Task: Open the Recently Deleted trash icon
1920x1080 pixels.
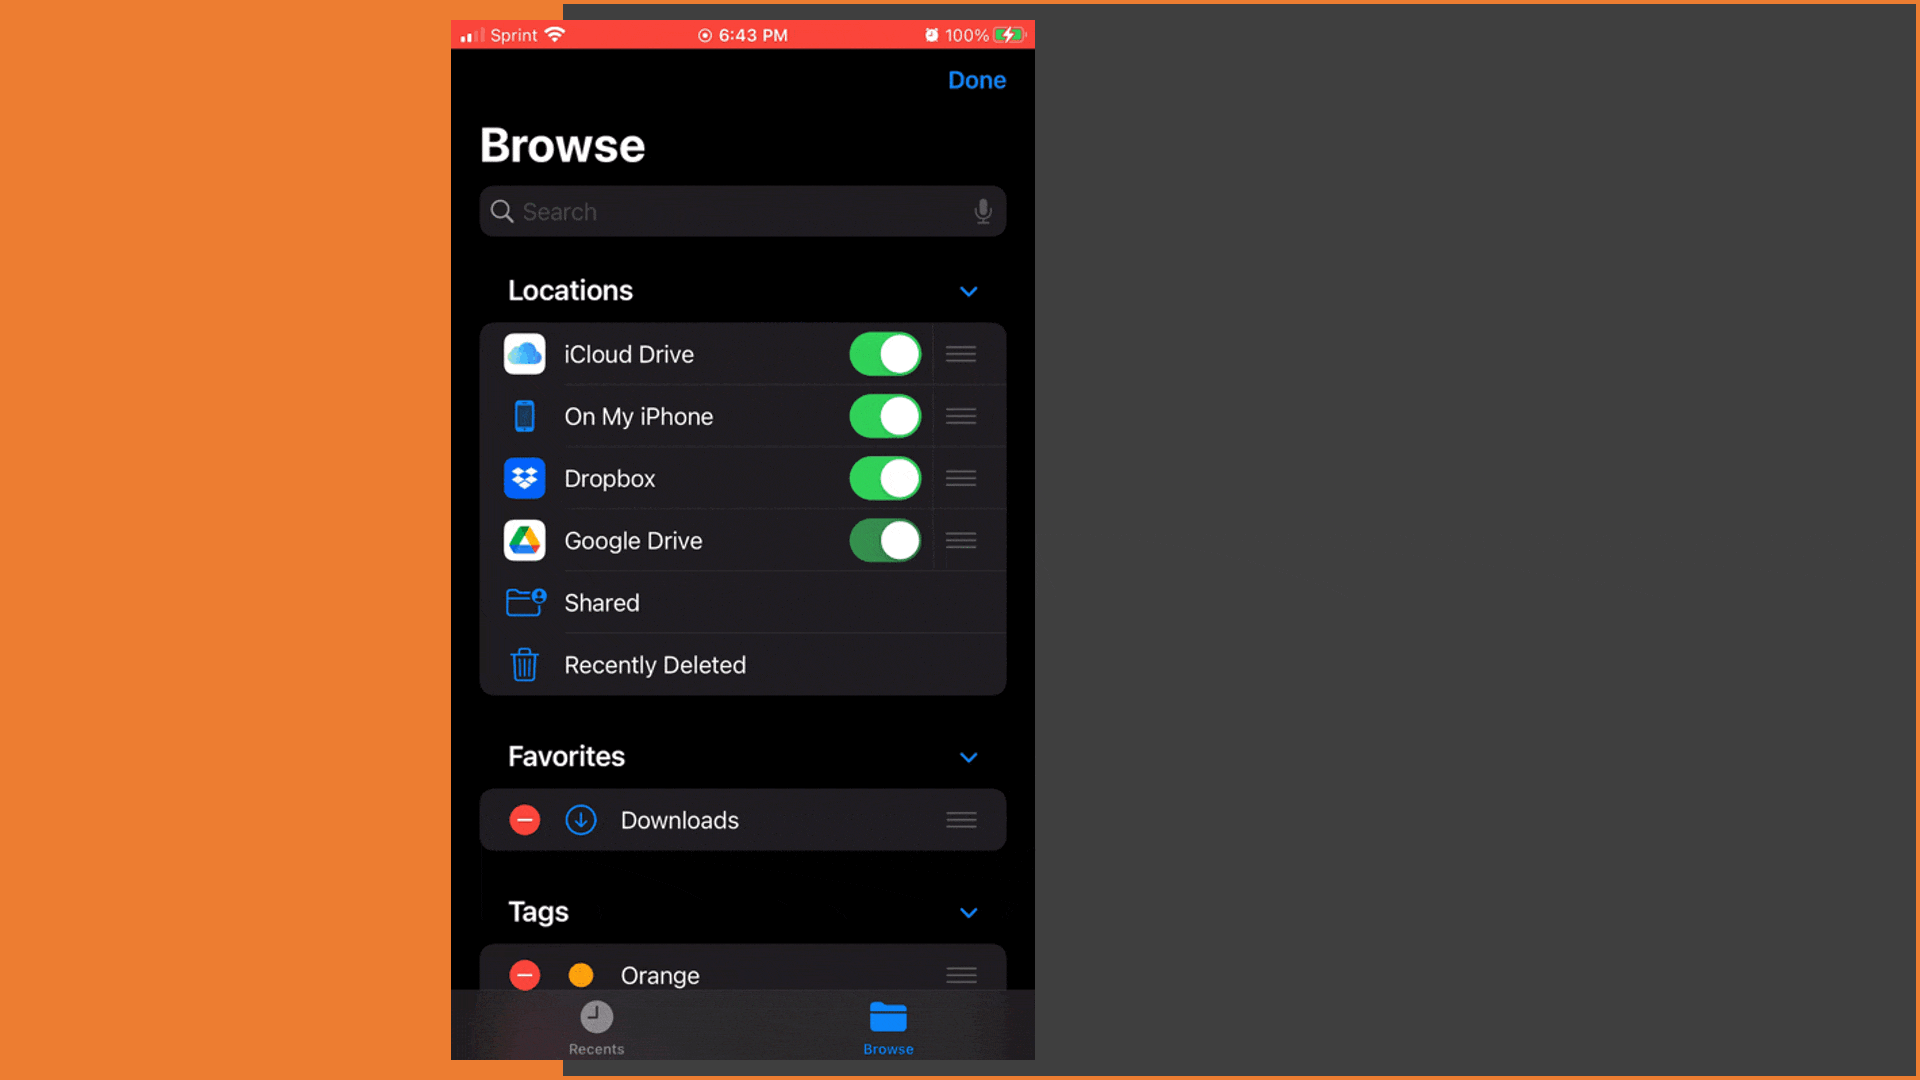Action: 524,664
